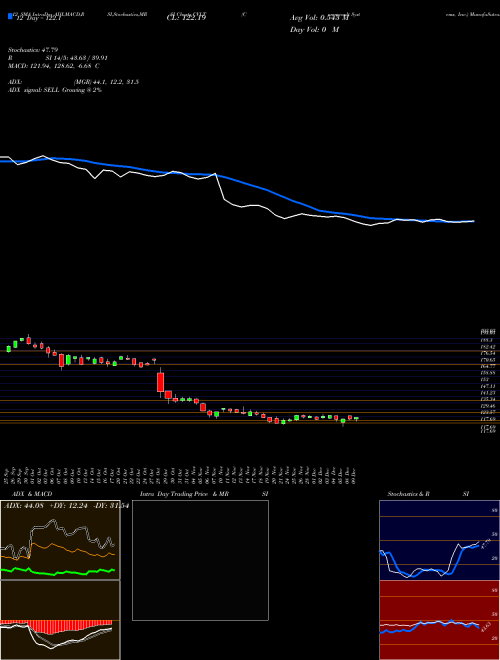Click the 182.42 price axis label

(488, 347)
